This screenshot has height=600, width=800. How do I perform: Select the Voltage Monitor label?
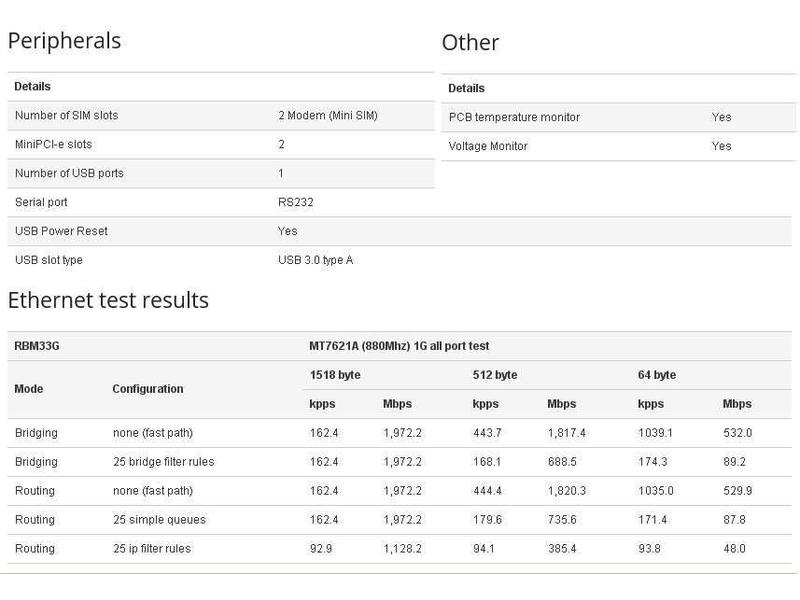coord(488,146)
